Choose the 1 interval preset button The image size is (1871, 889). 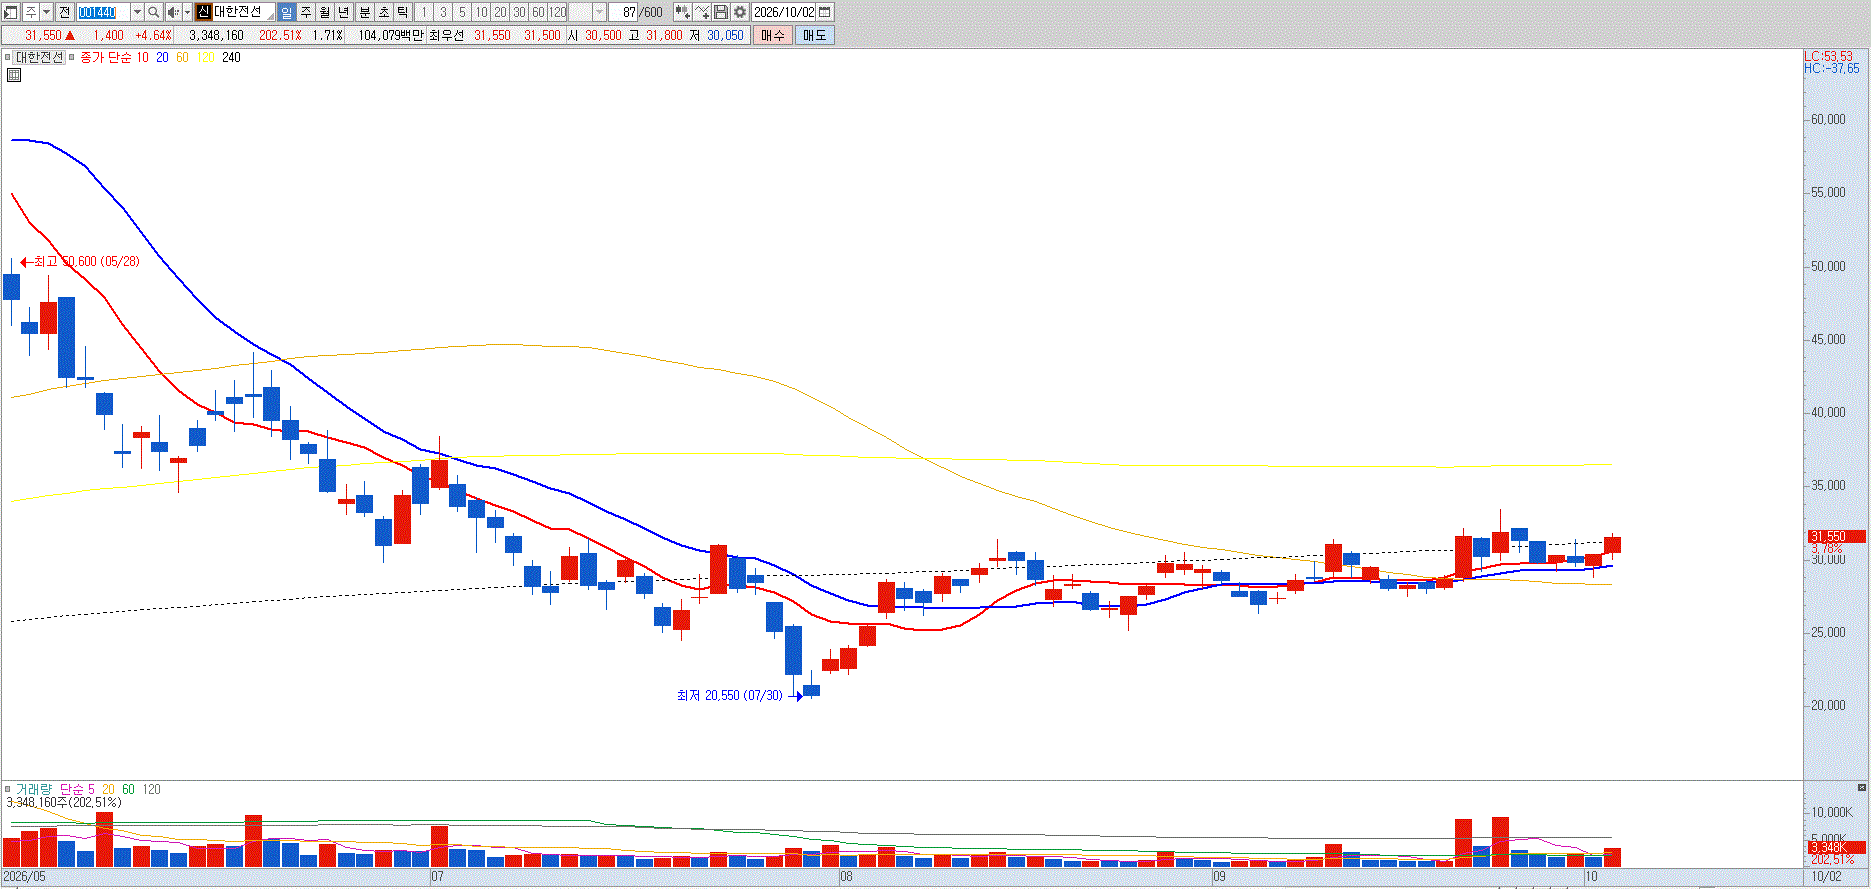[424, 12]
